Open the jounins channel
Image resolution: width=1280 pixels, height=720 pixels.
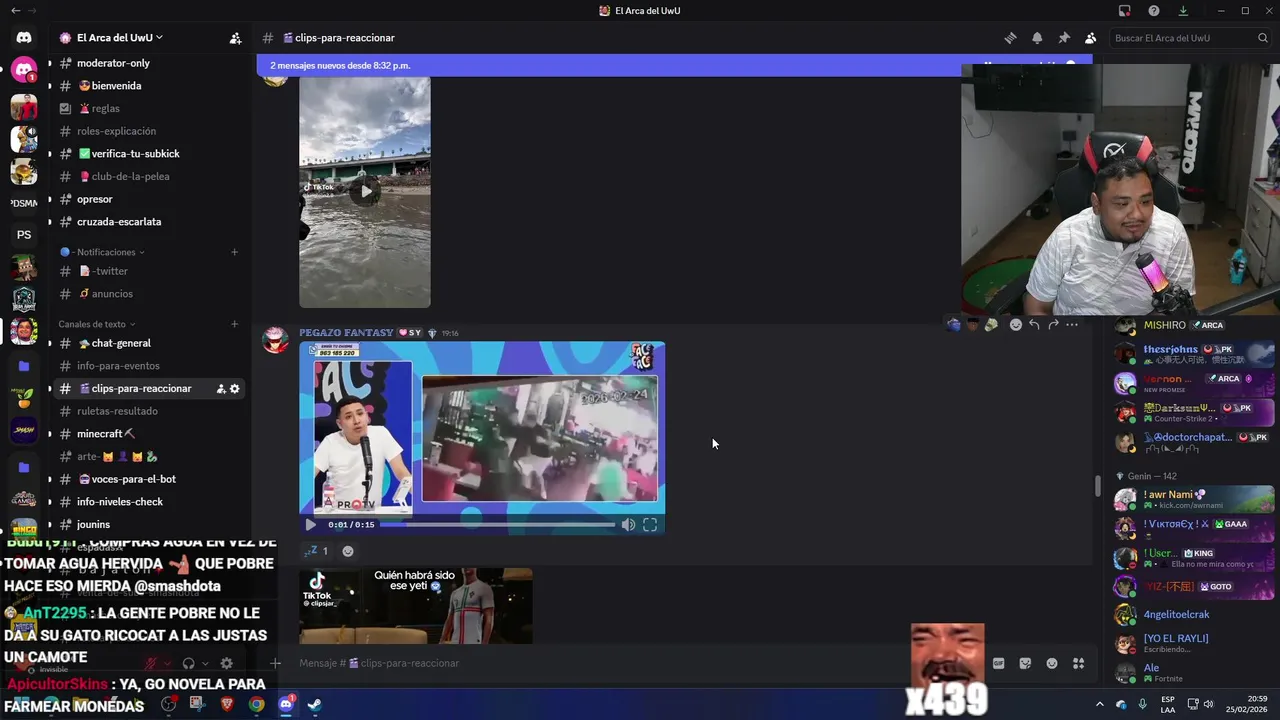(93, 524)
